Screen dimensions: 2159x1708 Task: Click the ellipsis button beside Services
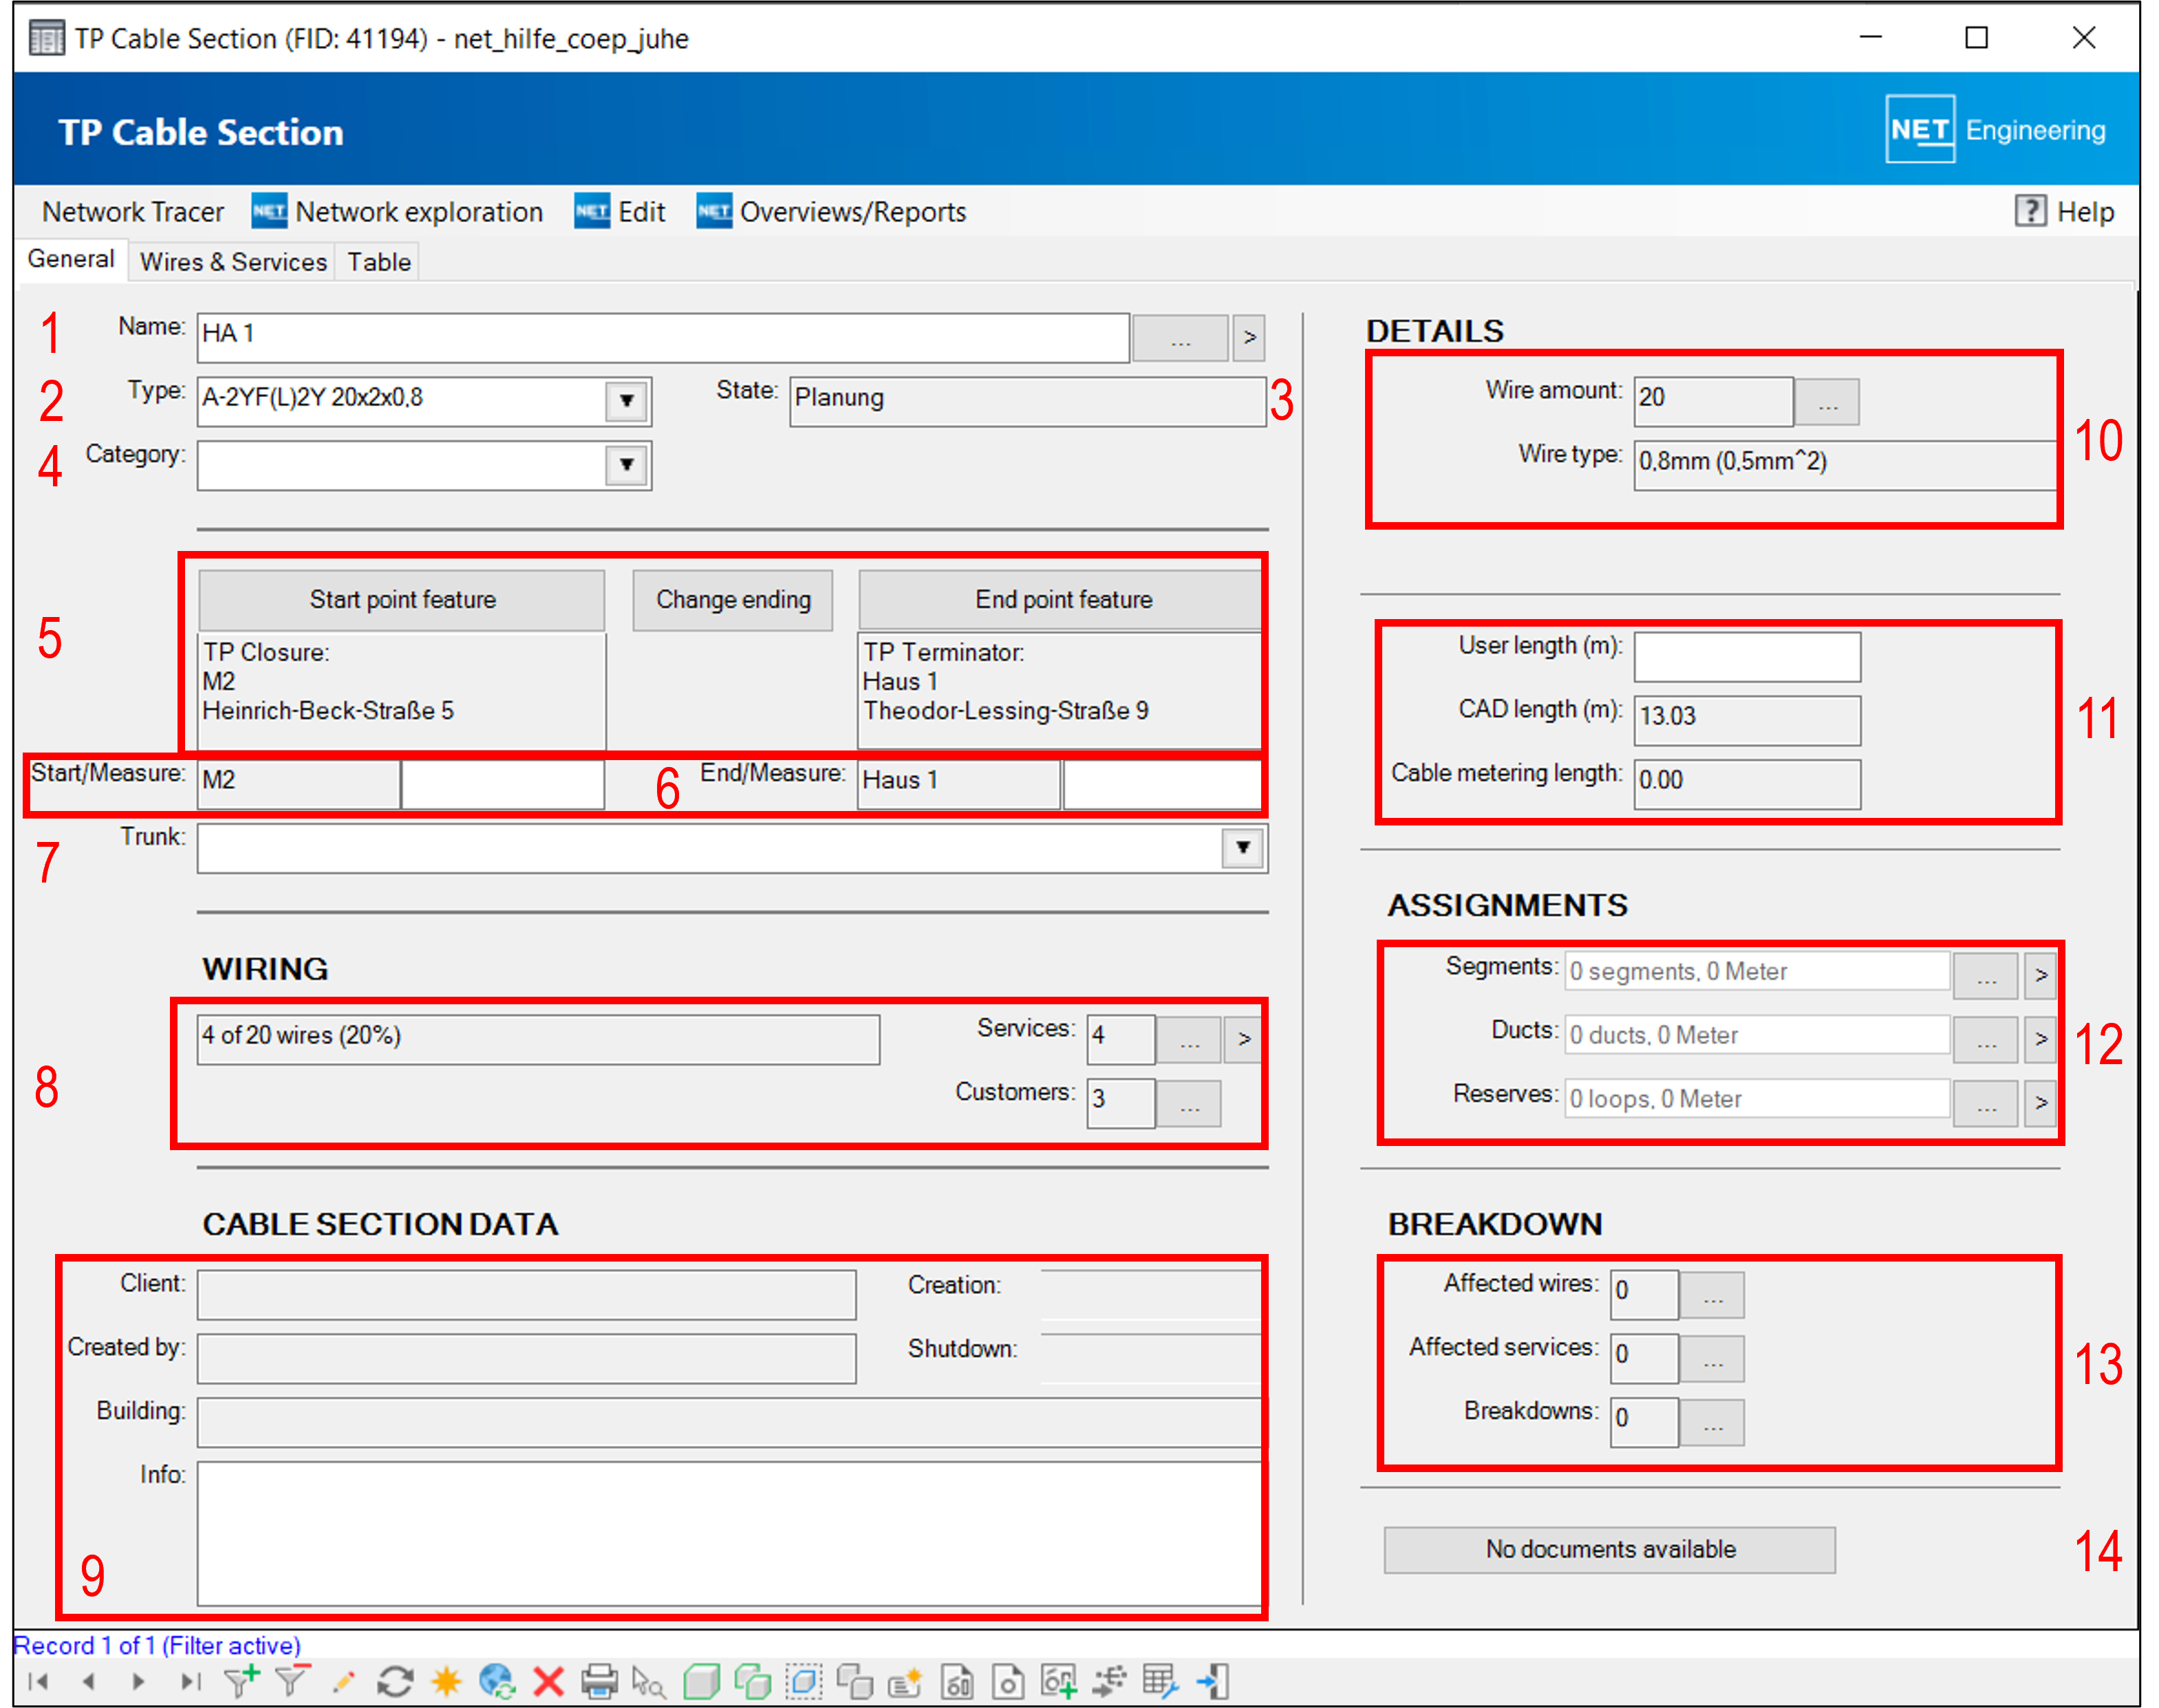[x=1189, y=1039]
